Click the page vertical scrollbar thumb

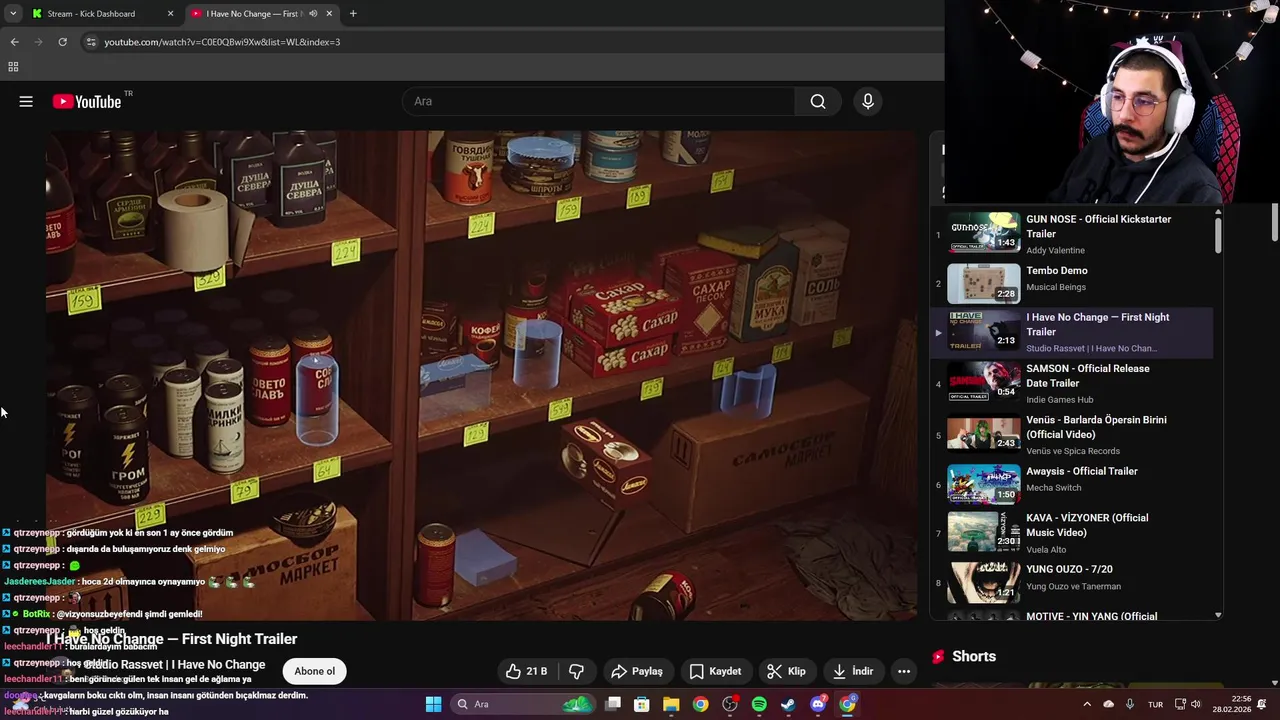1274,222
